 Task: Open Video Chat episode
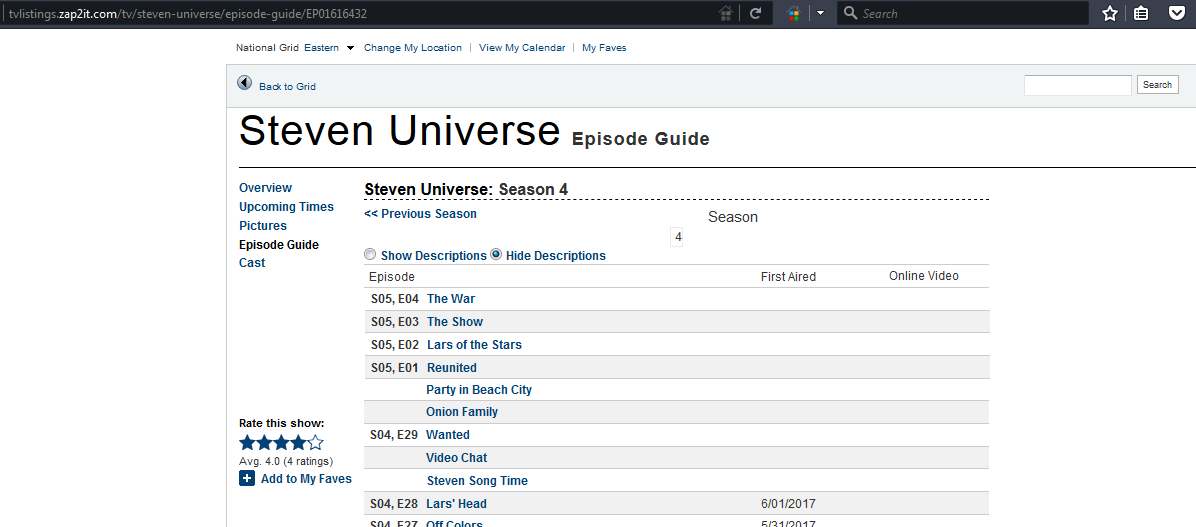pyautogui.click(x=457, y=458)
